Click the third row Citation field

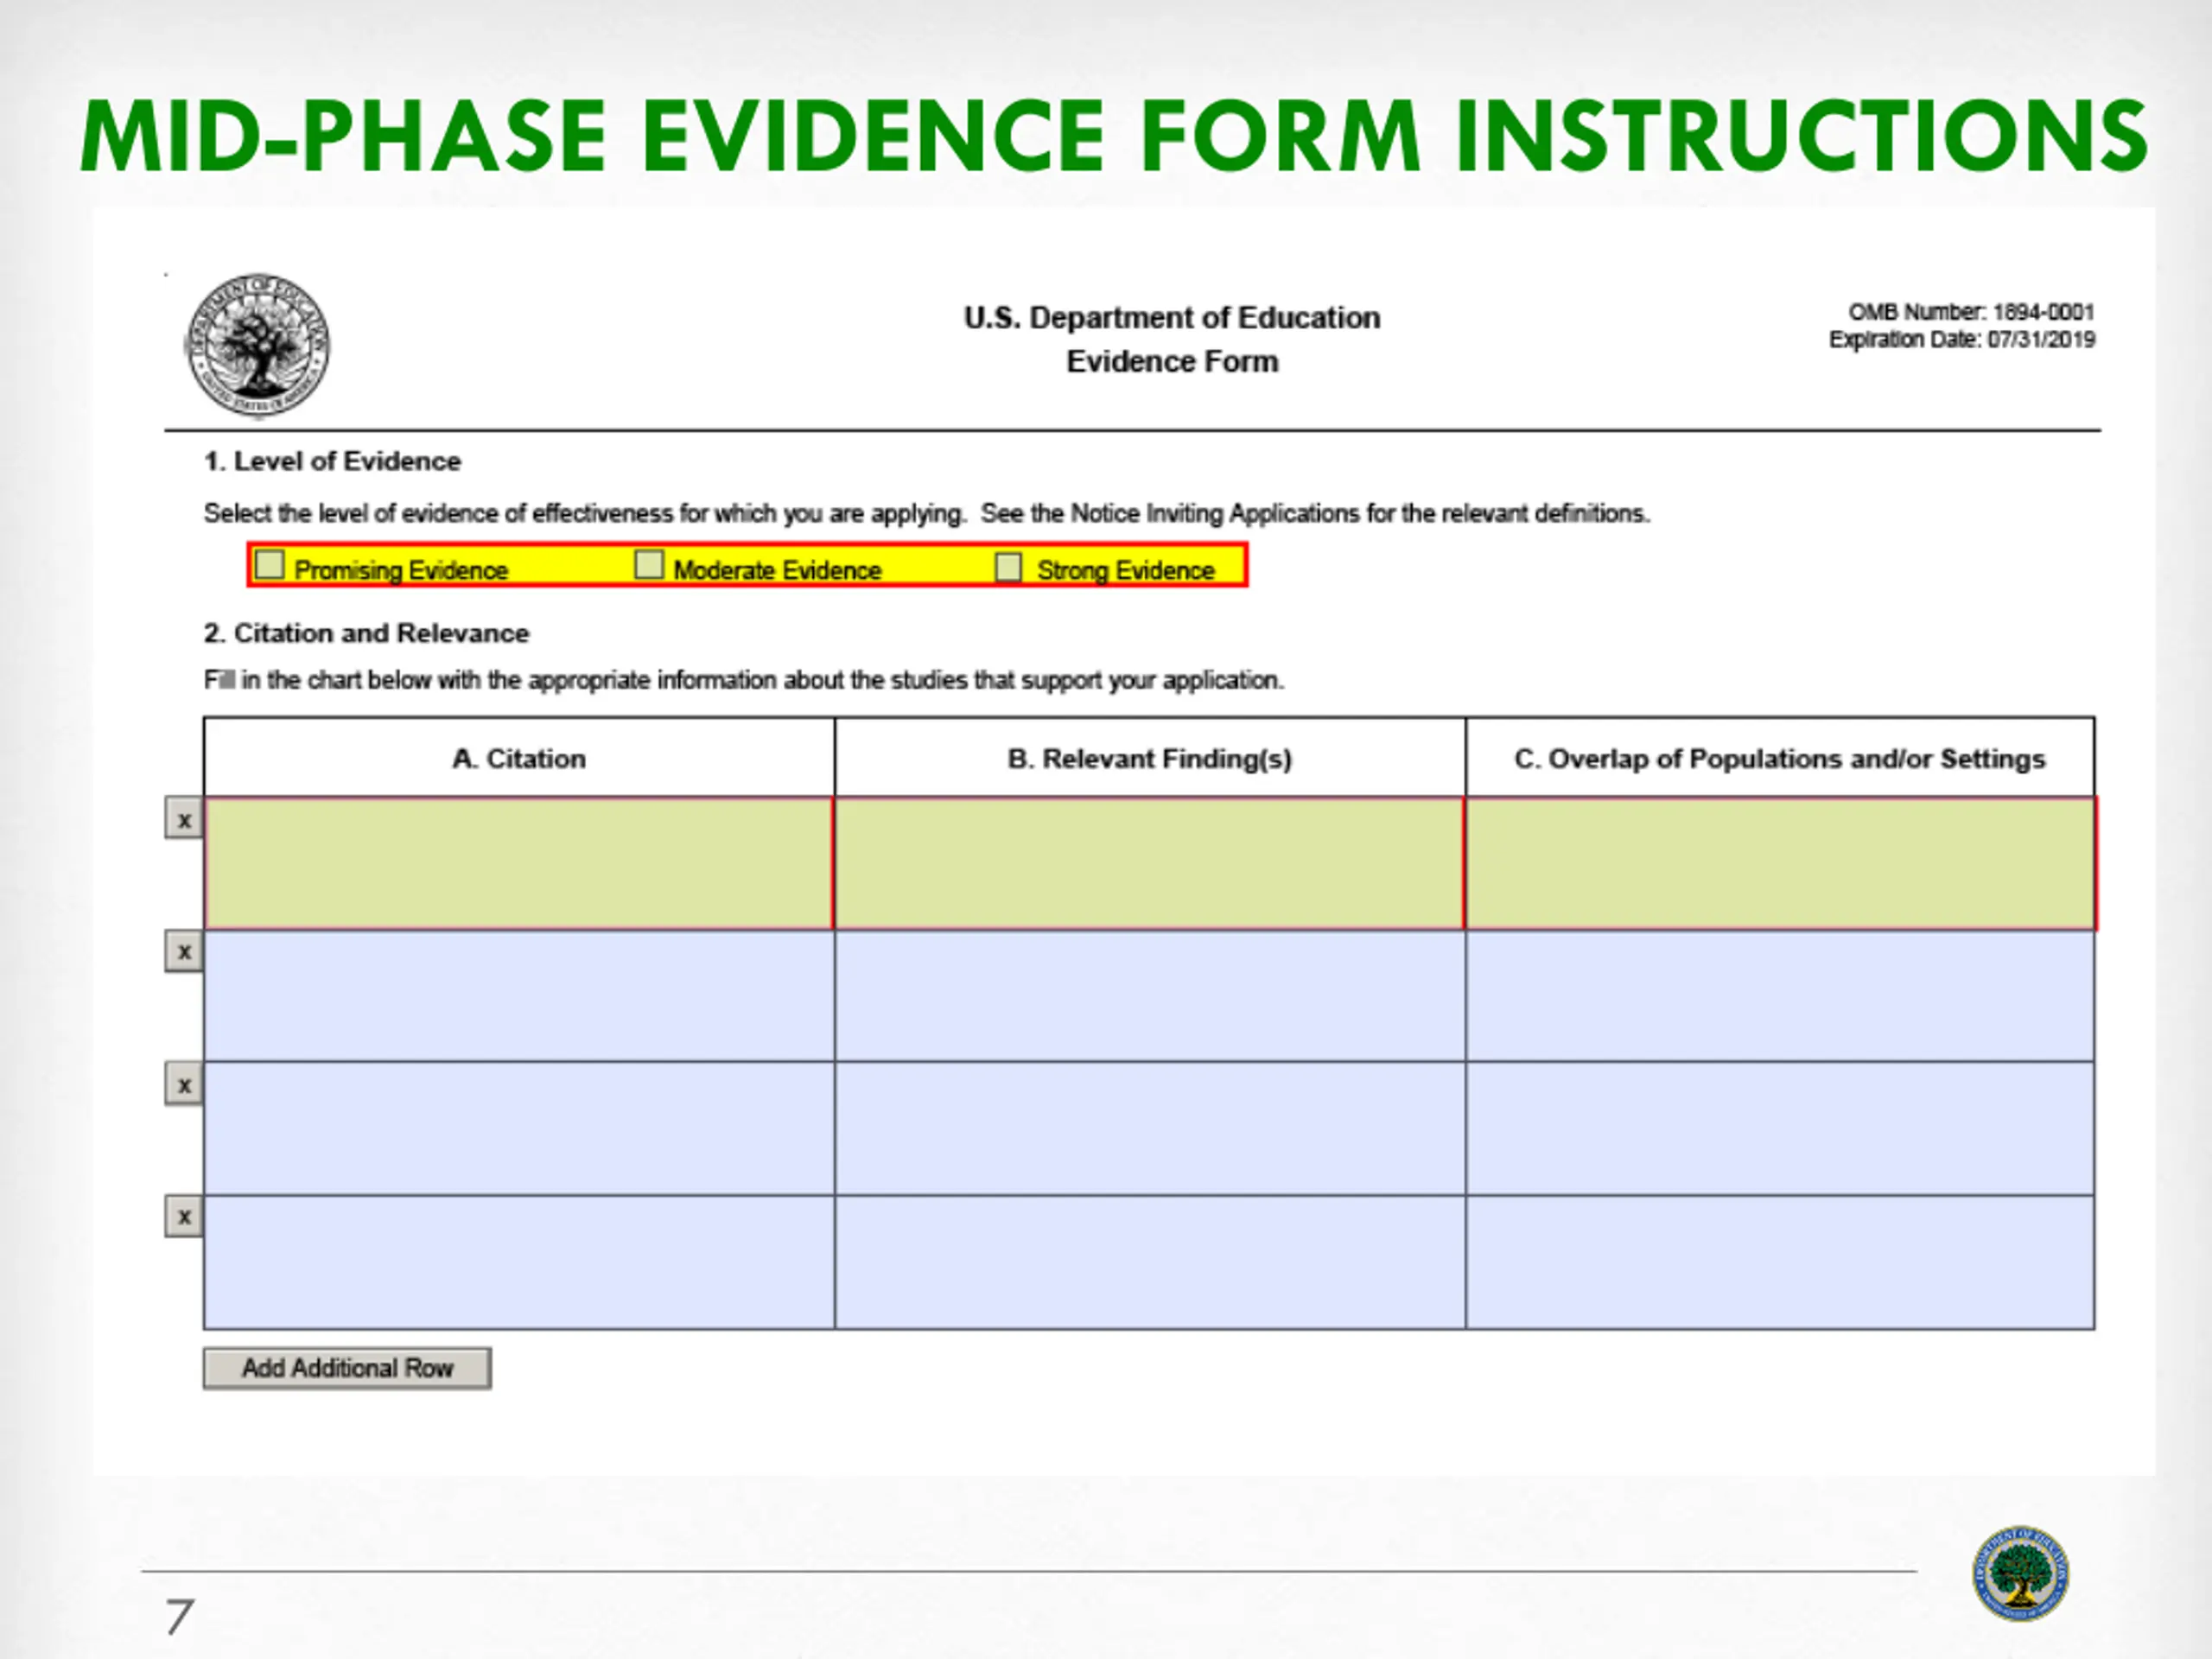pos(519,1128)
